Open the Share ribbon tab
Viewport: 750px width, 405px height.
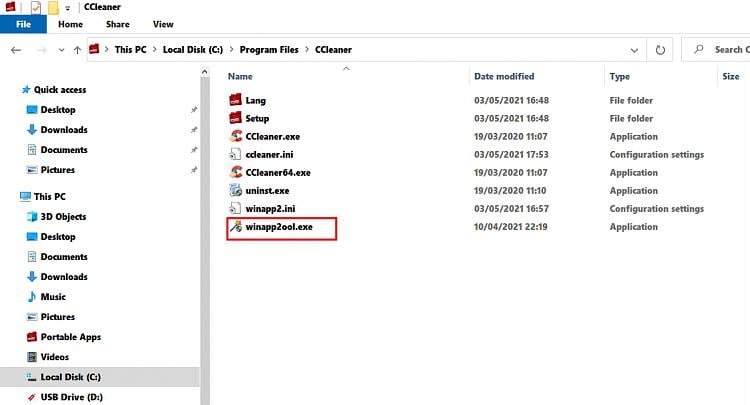click(x=118, y=24)
